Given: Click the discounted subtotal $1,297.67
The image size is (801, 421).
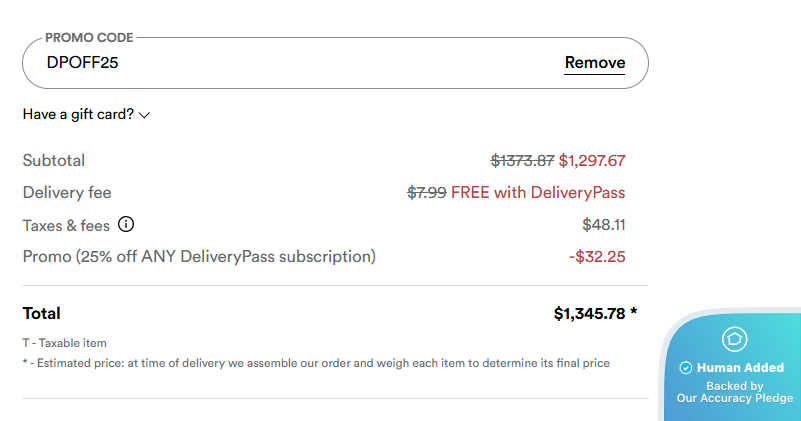Looking at the screenshot, I should (592, 160).
